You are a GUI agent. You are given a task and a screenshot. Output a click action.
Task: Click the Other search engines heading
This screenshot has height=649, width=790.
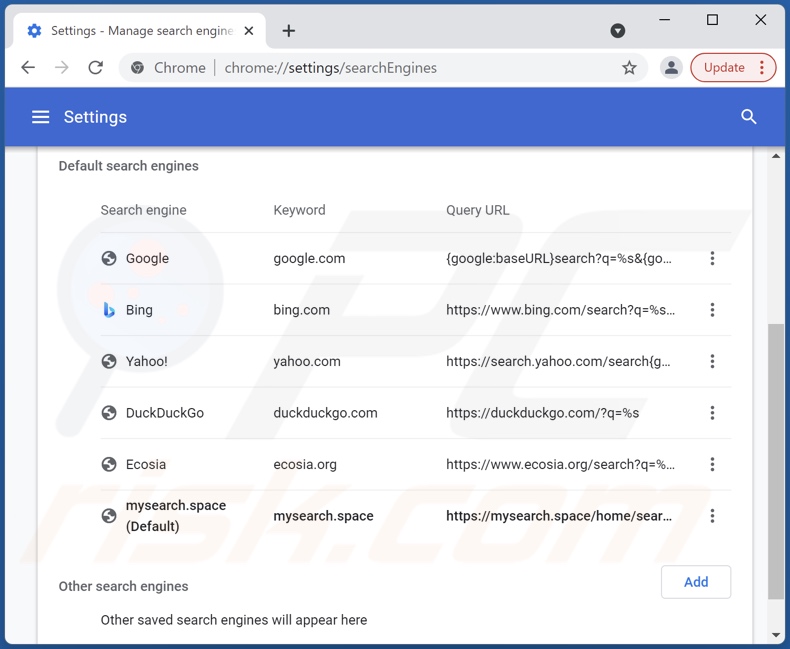pos(123,586)
